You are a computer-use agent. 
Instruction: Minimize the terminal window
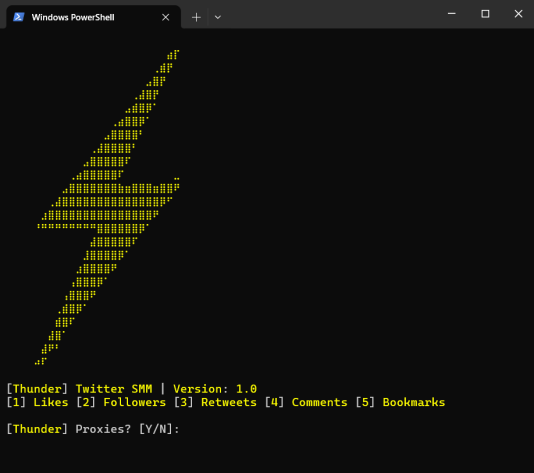point(452,14)
